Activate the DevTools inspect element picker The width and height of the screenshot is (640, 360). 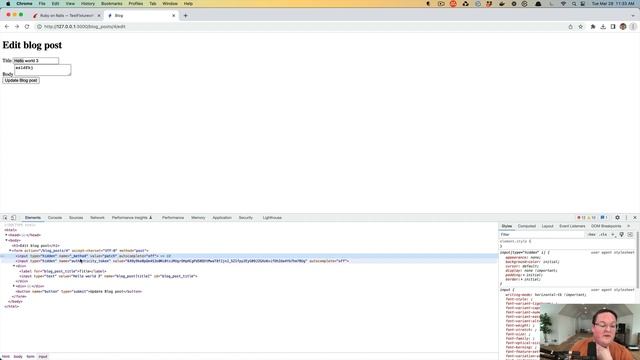point(5,218)
